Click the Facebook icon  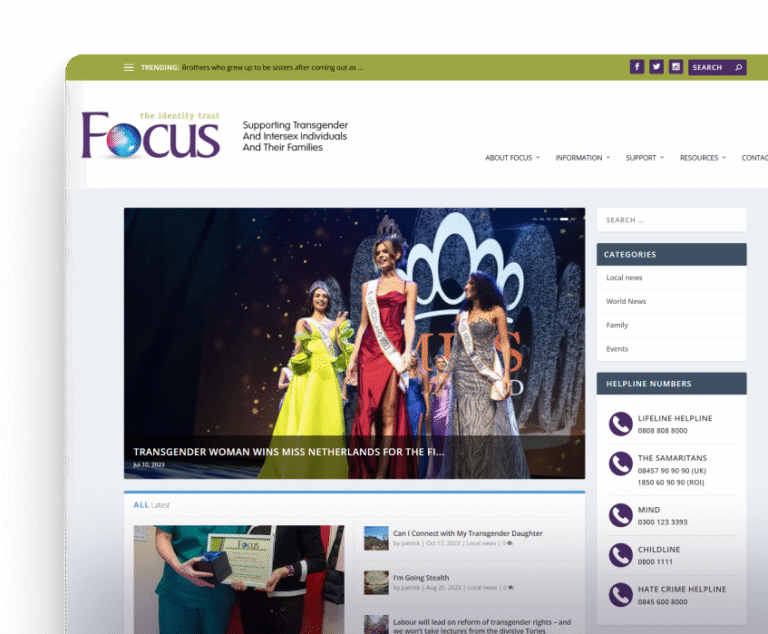[636, 67]
